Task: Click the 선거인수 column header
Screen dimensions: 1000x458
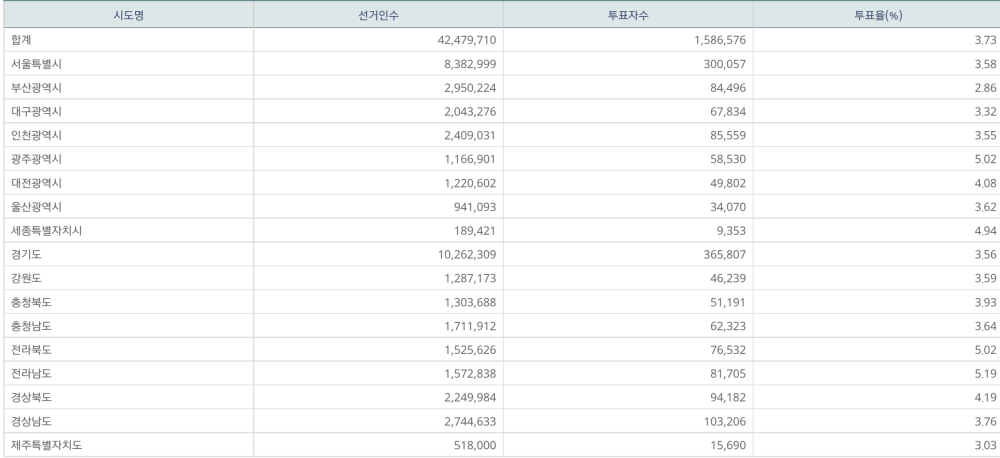Action: tap(378, 15)
